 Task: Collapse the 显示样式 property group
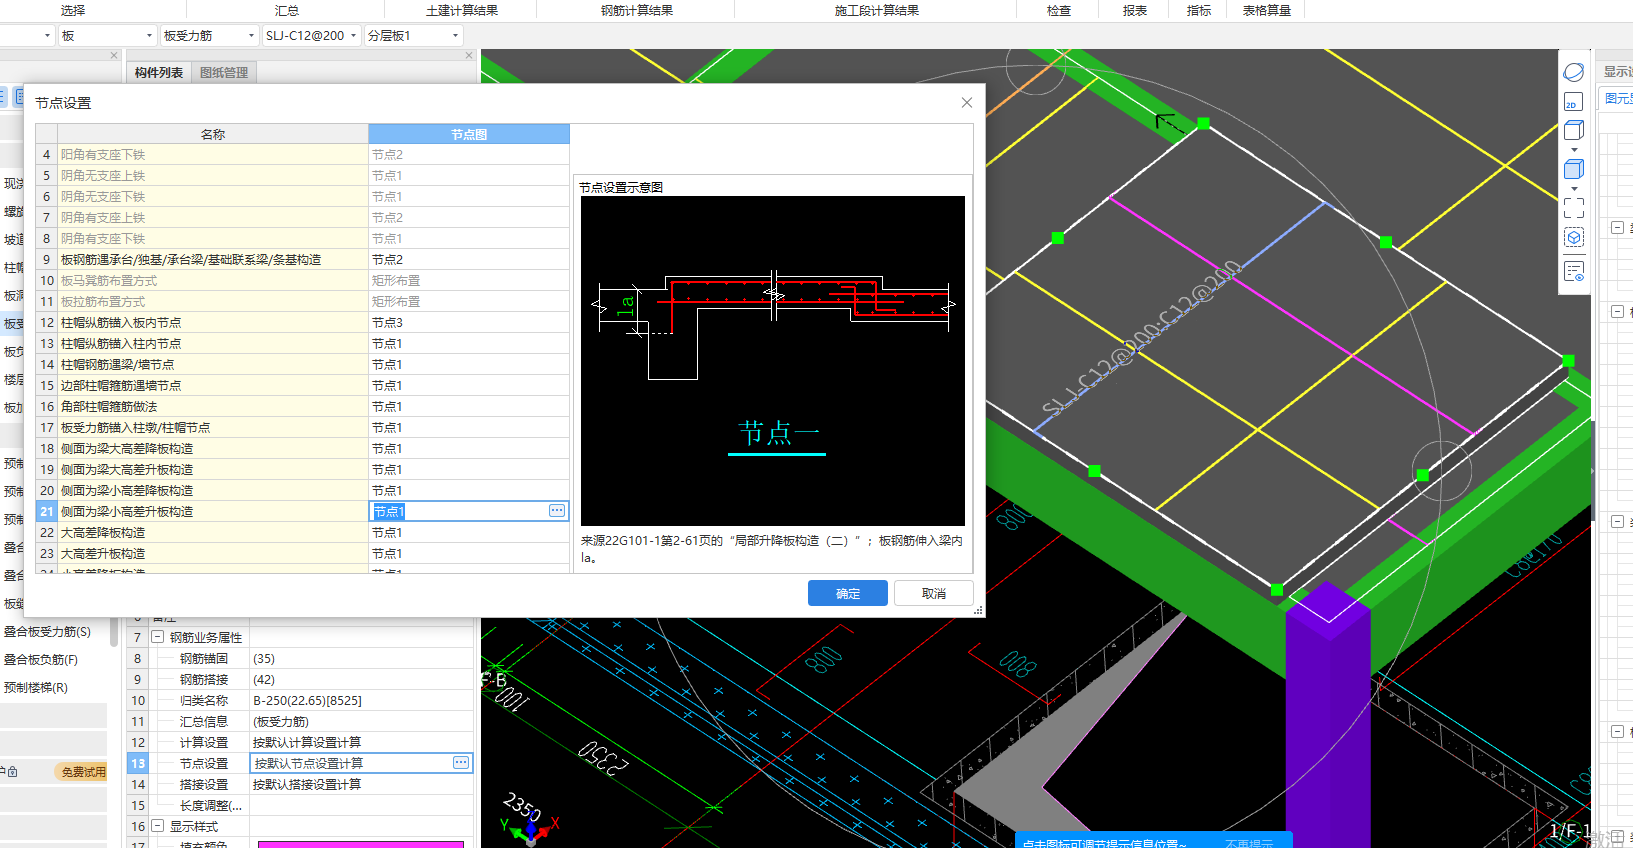point(158,826)
